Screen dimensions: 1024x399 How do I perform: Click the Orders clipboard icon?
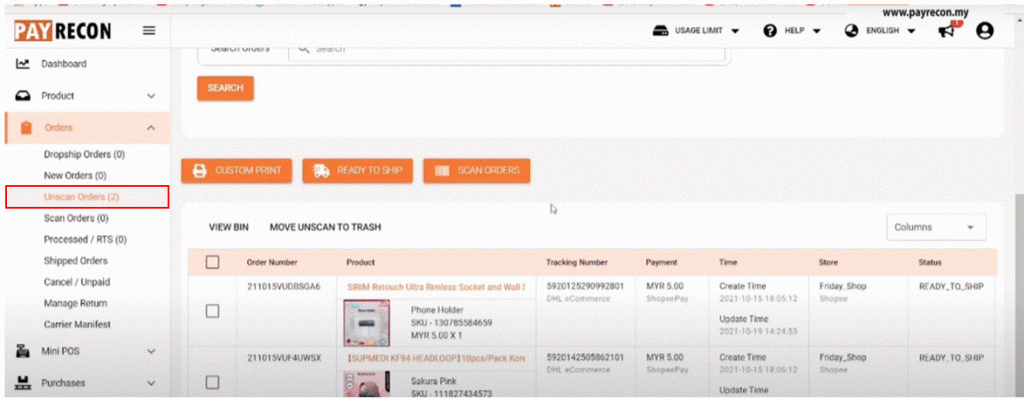tap(26, 128)
